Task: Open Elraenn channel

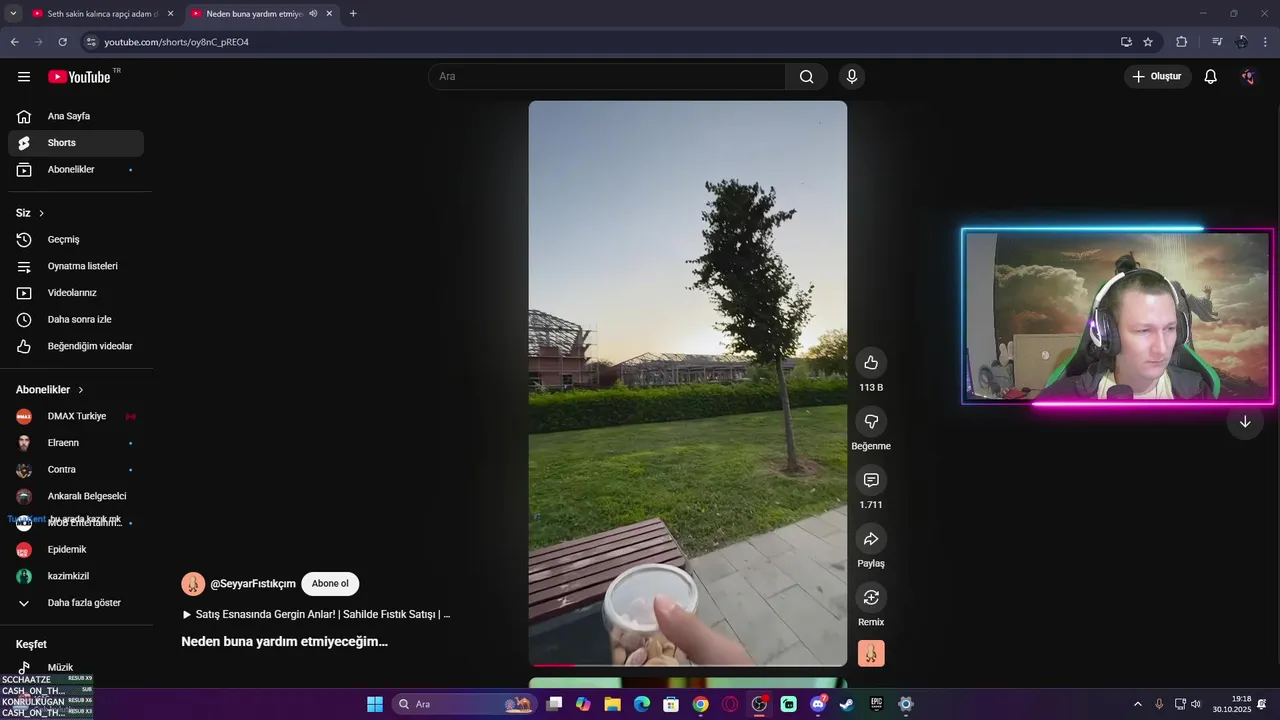Action: [76, 443]
